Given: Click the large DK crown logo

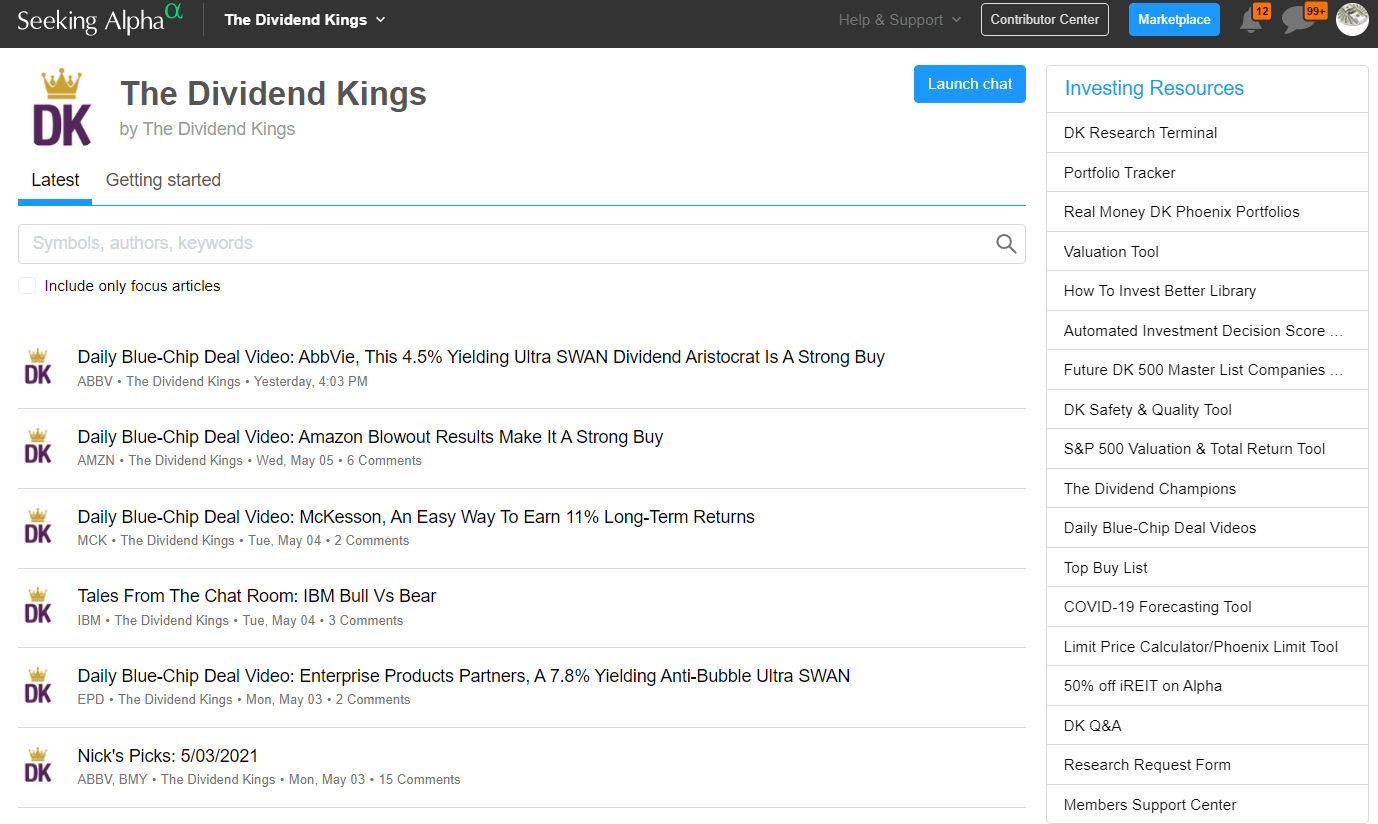Looking at the screenshot, I should pos(62,108).
